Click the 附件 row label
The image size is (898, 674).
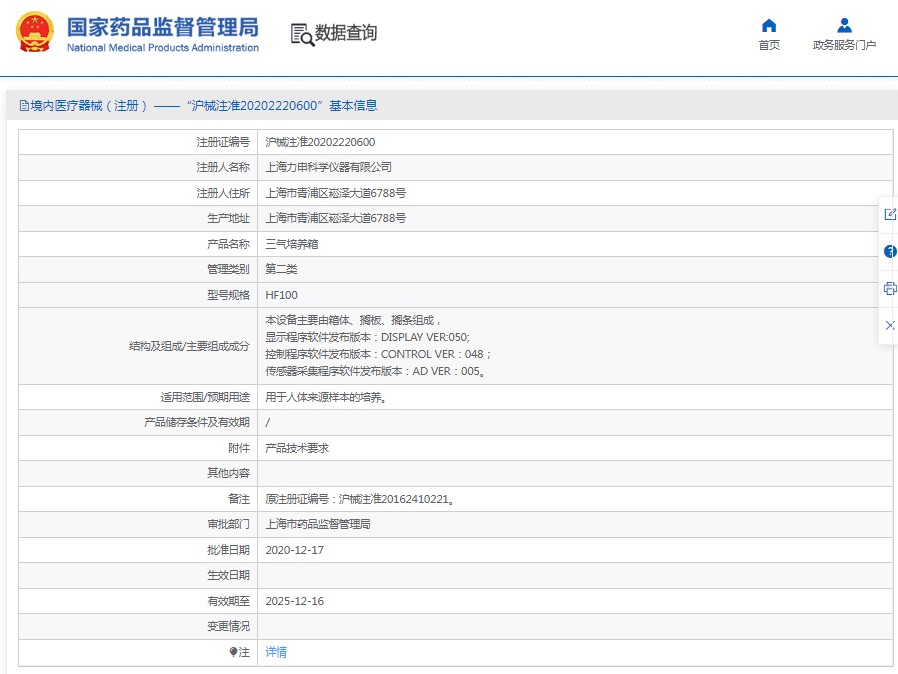pyautogui.click(x=239, y=448)
